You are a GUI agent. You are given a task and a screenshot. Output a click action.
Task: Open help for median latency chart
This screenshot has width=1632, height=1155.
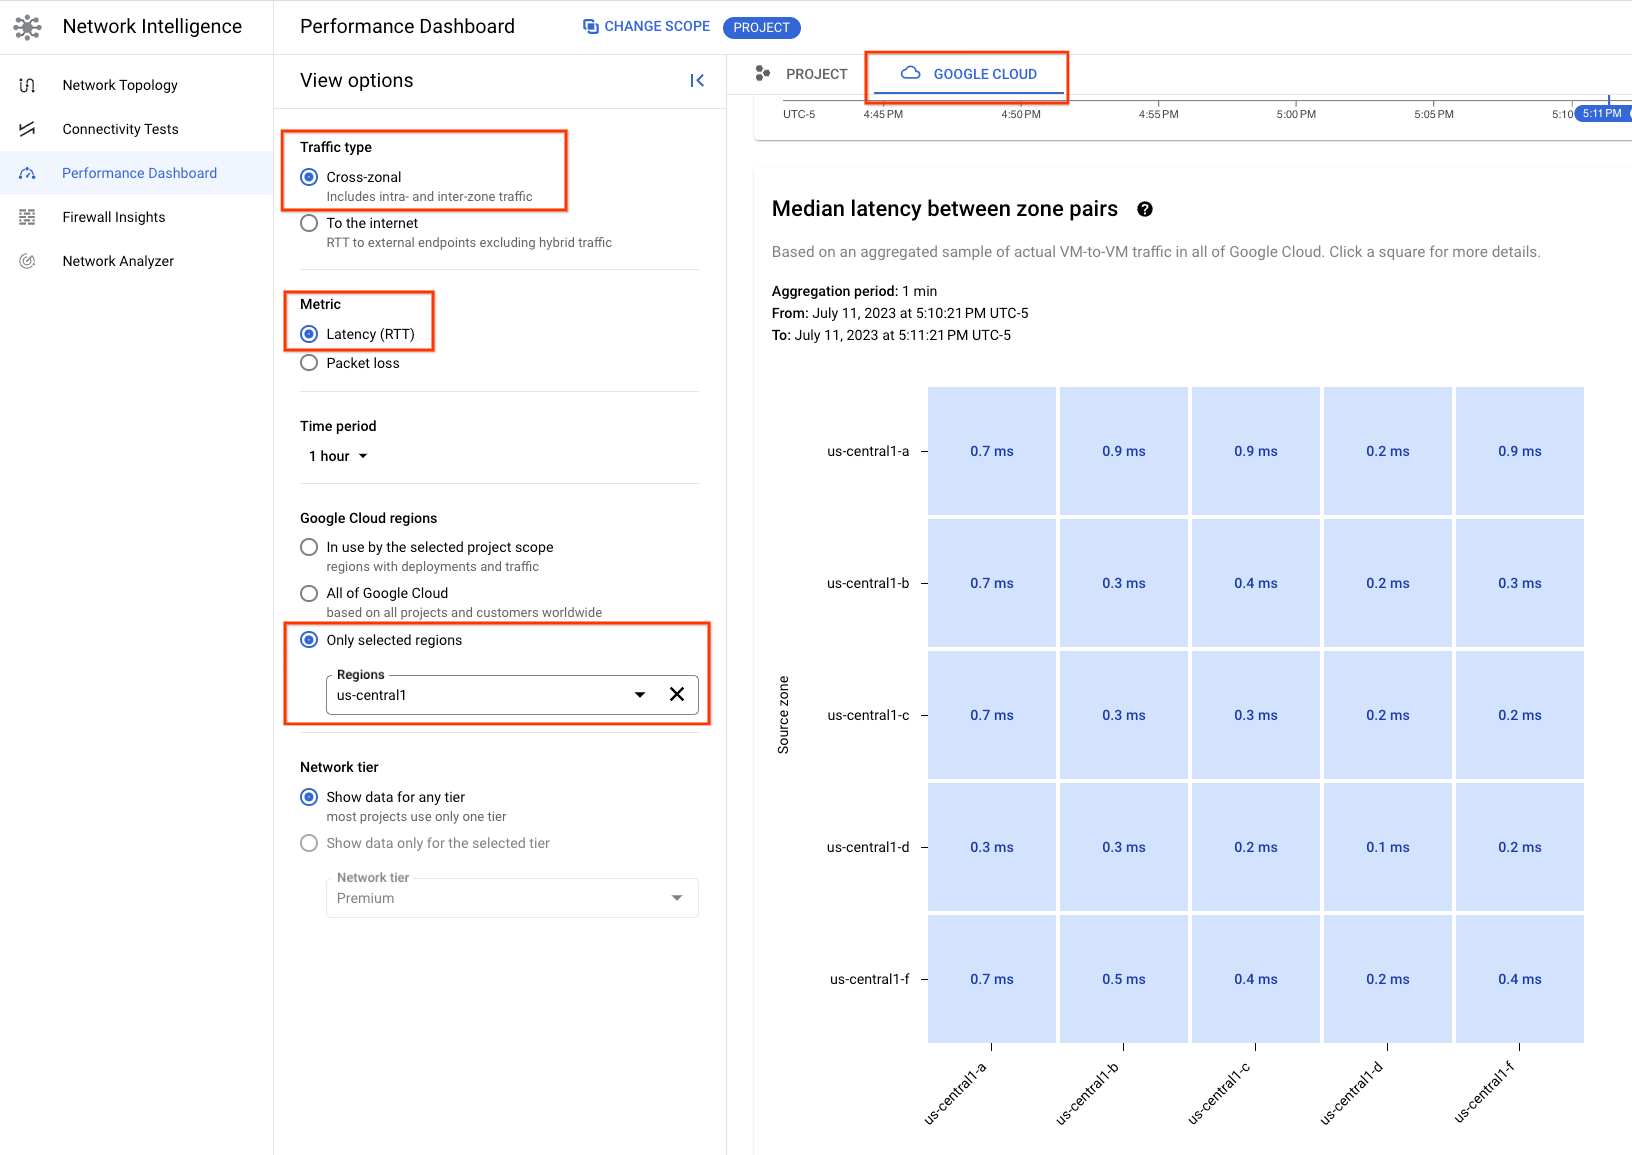1145,209
